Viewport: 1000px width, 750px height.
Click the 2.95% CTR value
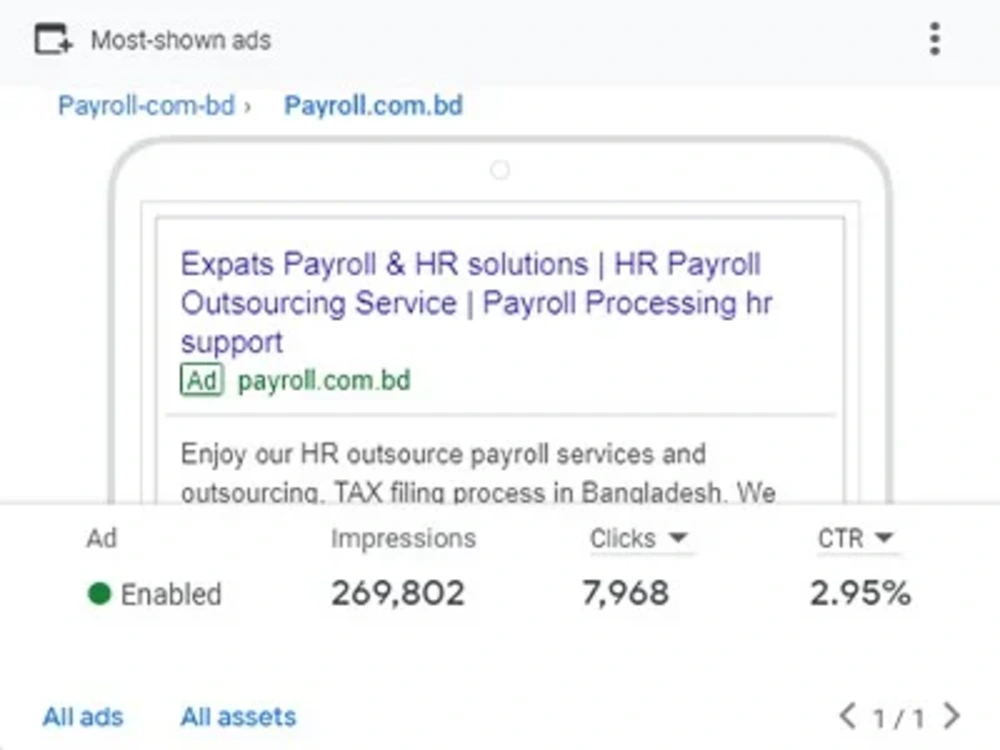pos(860,594)
